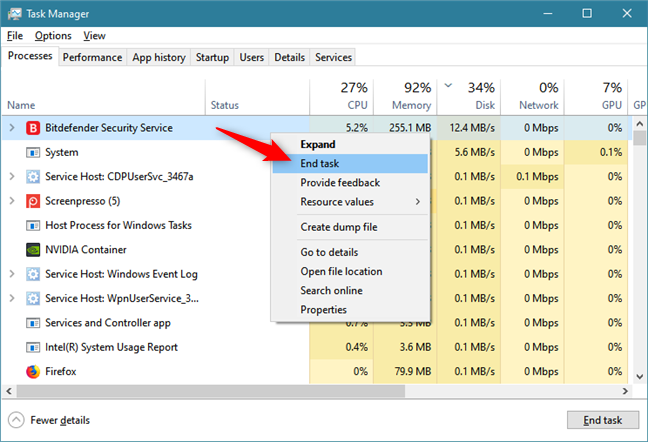Switch to the Performance tab
Viewport: 648px width, 442px height.
pyautogui.click(x=92, y=57)
